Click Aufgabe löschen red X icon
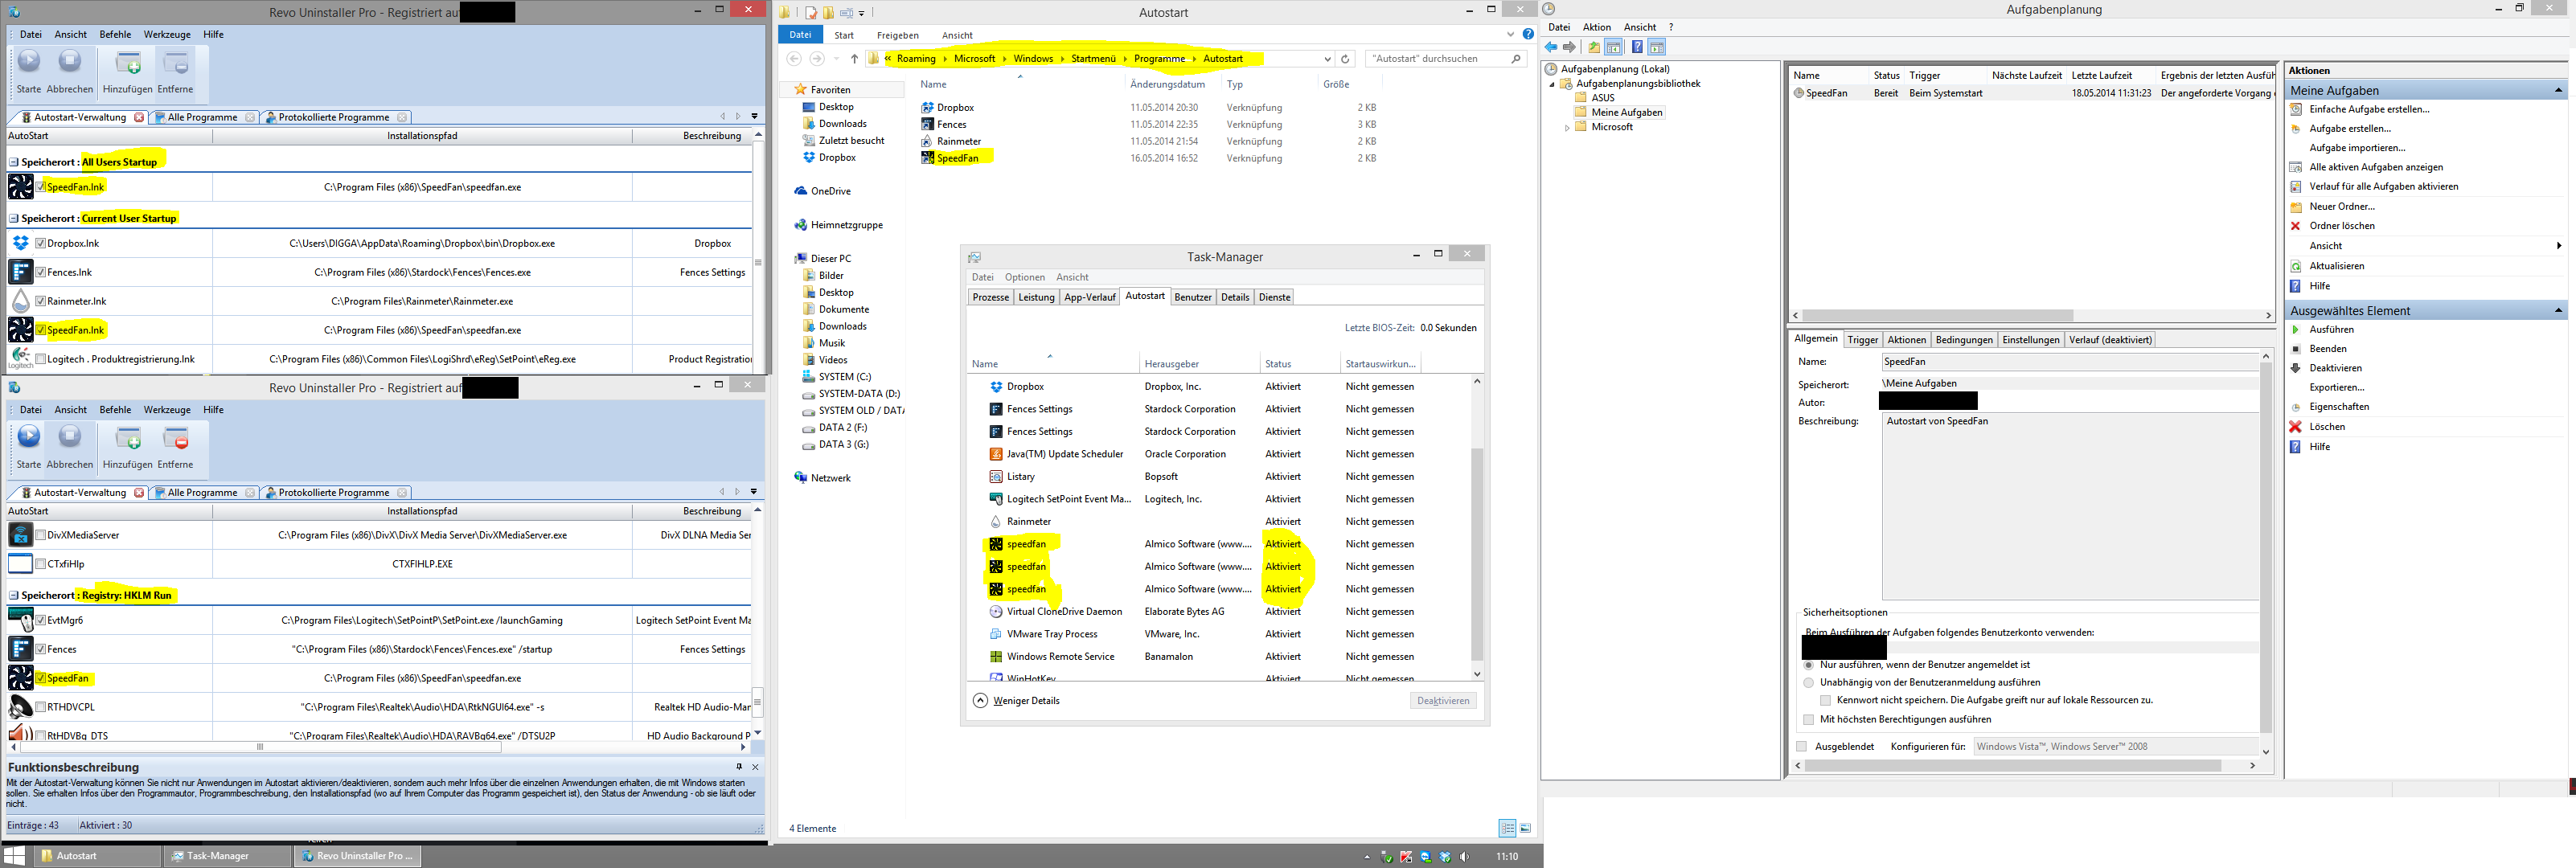2576x868 pixels. click(x=2296, y=427)
